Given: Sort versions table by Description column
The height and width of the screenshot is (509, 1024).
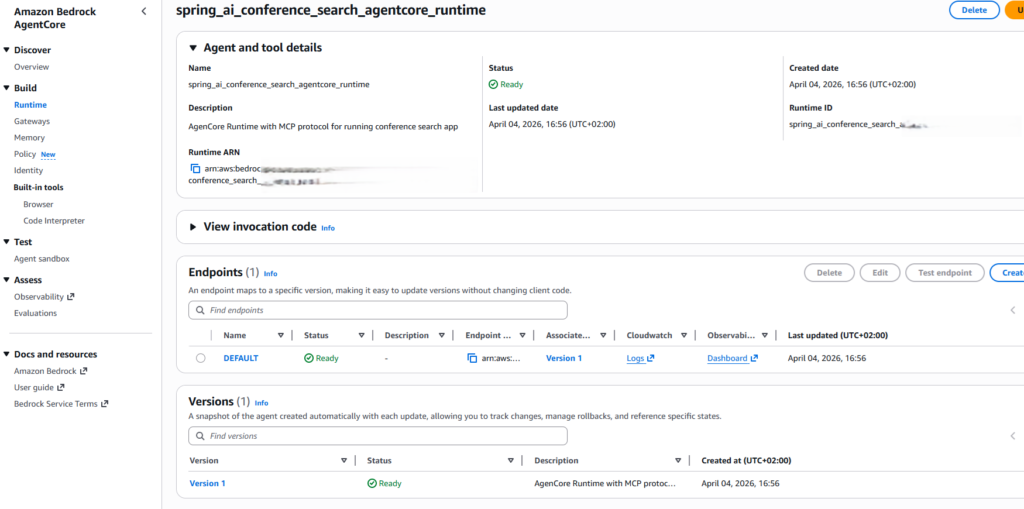Looking at the screenshot, I should [x=678, y=461].
